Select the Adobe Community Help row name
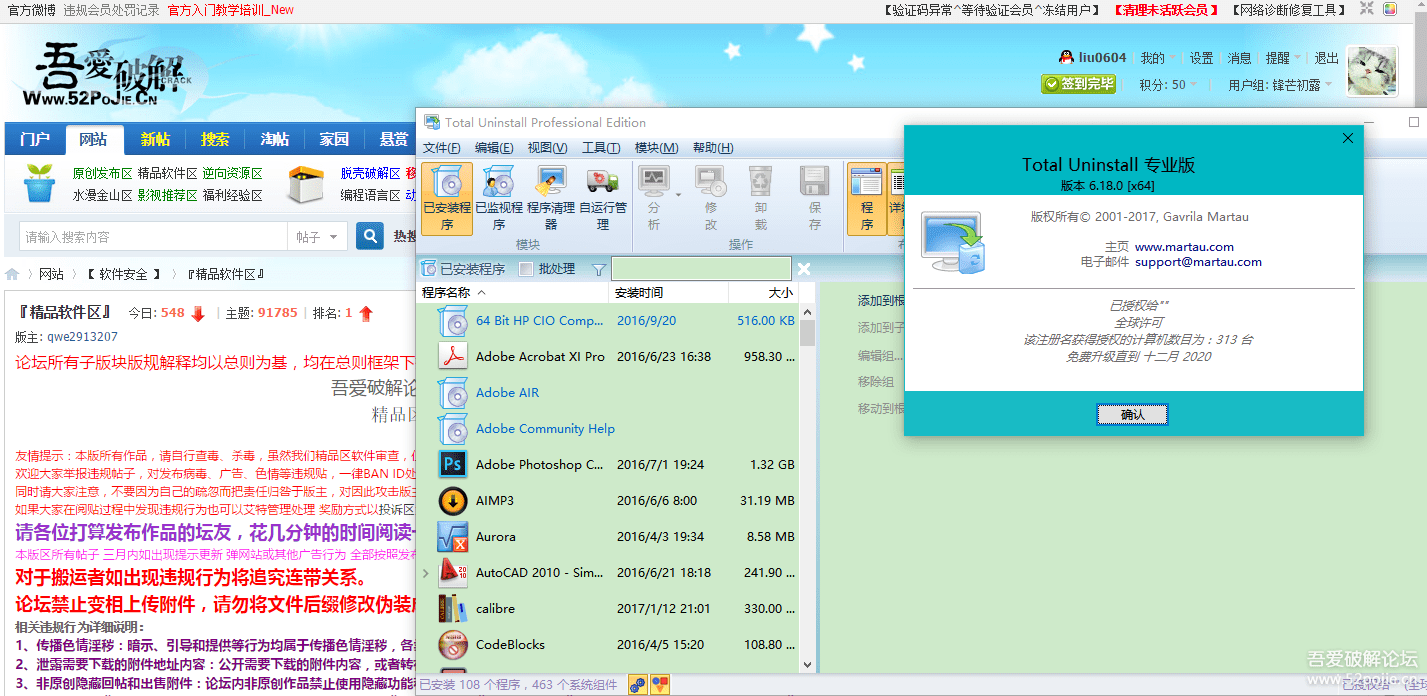1427x696 pixels. coord(545,429)
